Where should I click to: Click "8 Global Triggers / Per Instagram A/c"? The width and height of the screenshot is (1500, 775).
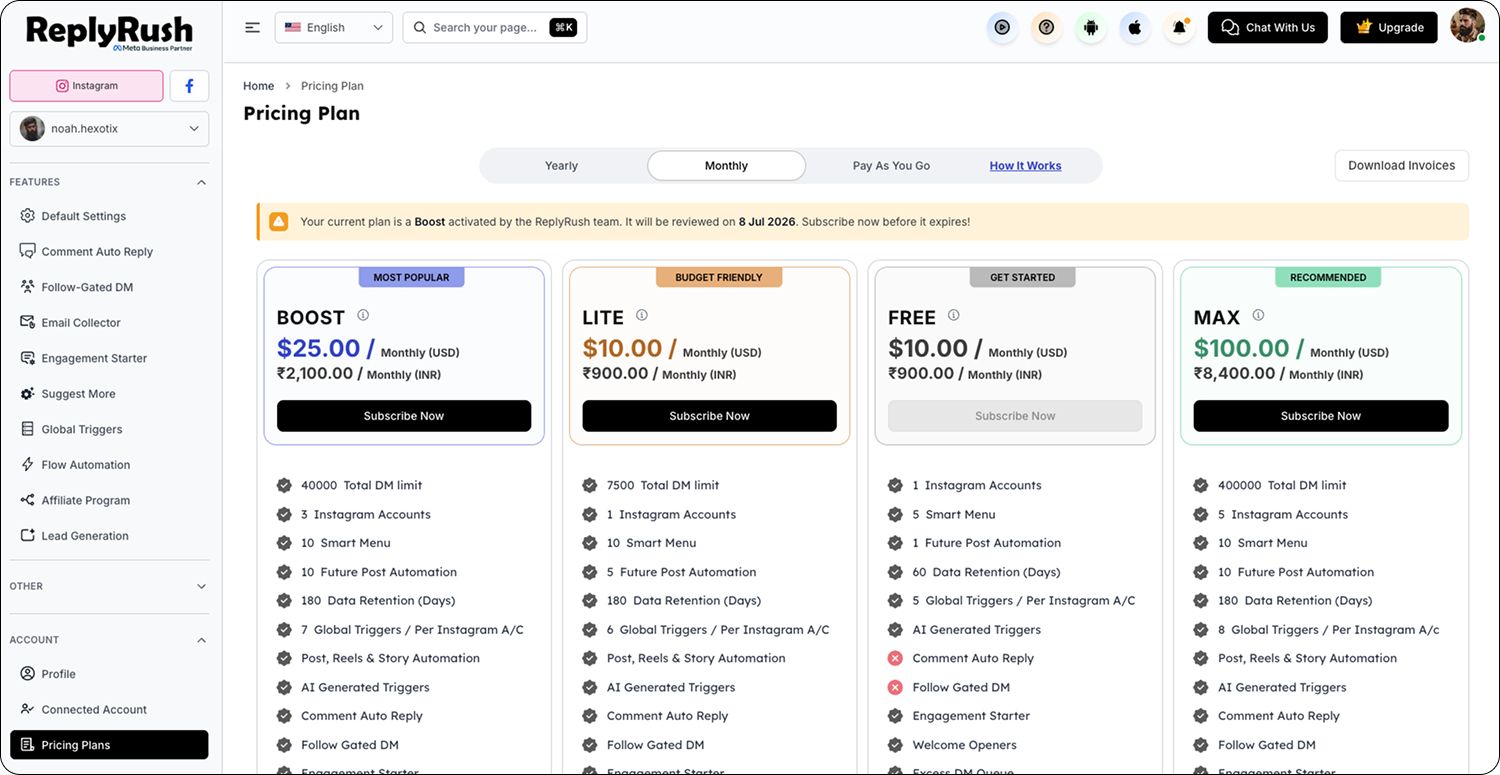[1329, 630]
